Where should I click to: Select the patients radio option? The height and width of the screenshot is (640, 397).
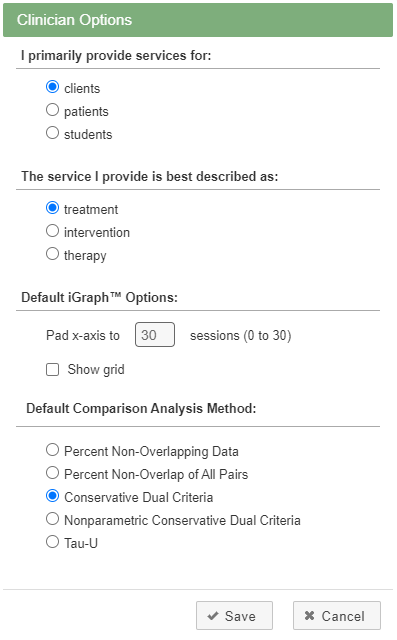pos(52,110)
